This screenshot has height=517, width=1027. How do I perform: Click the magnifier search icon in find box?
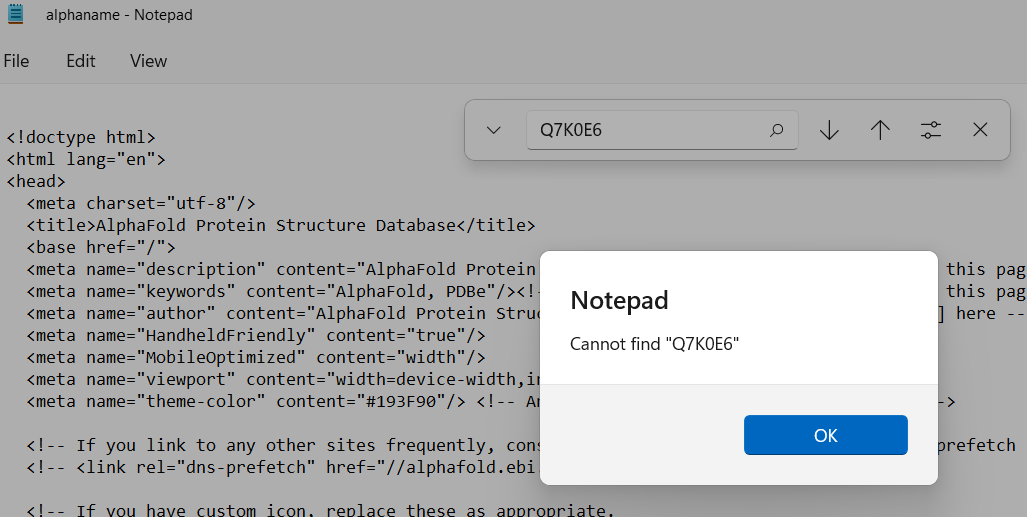(777, 130)
